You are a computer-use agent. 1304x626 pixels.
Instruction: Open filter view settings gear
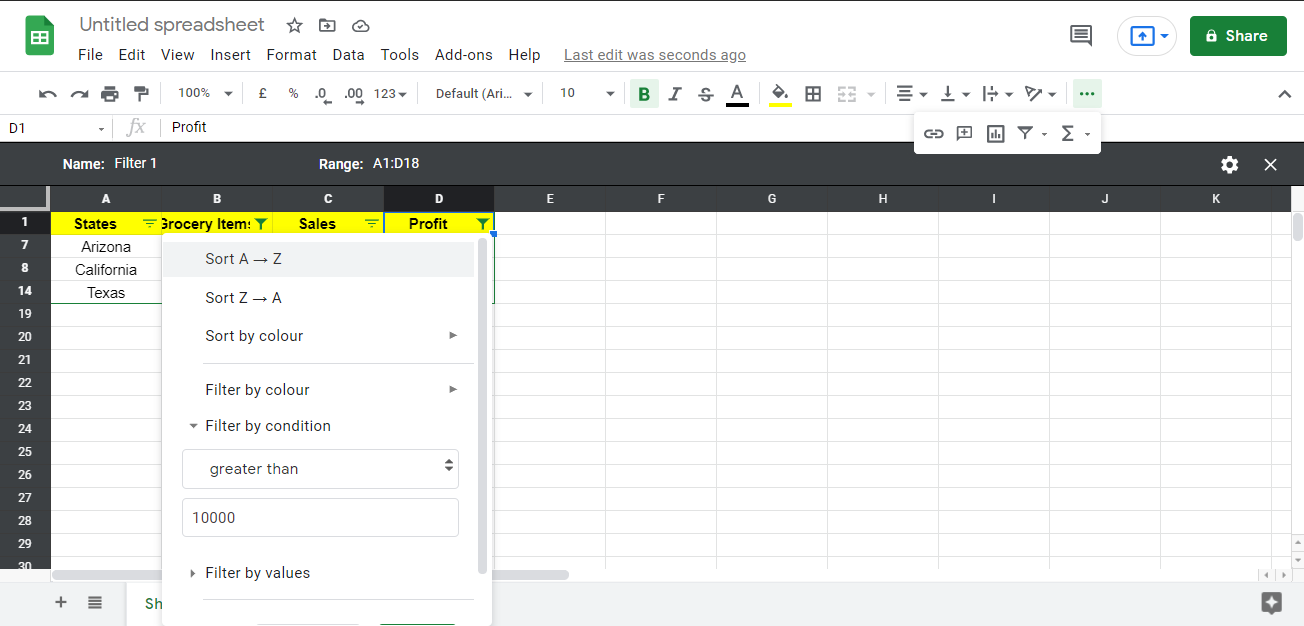[1230, 164]
